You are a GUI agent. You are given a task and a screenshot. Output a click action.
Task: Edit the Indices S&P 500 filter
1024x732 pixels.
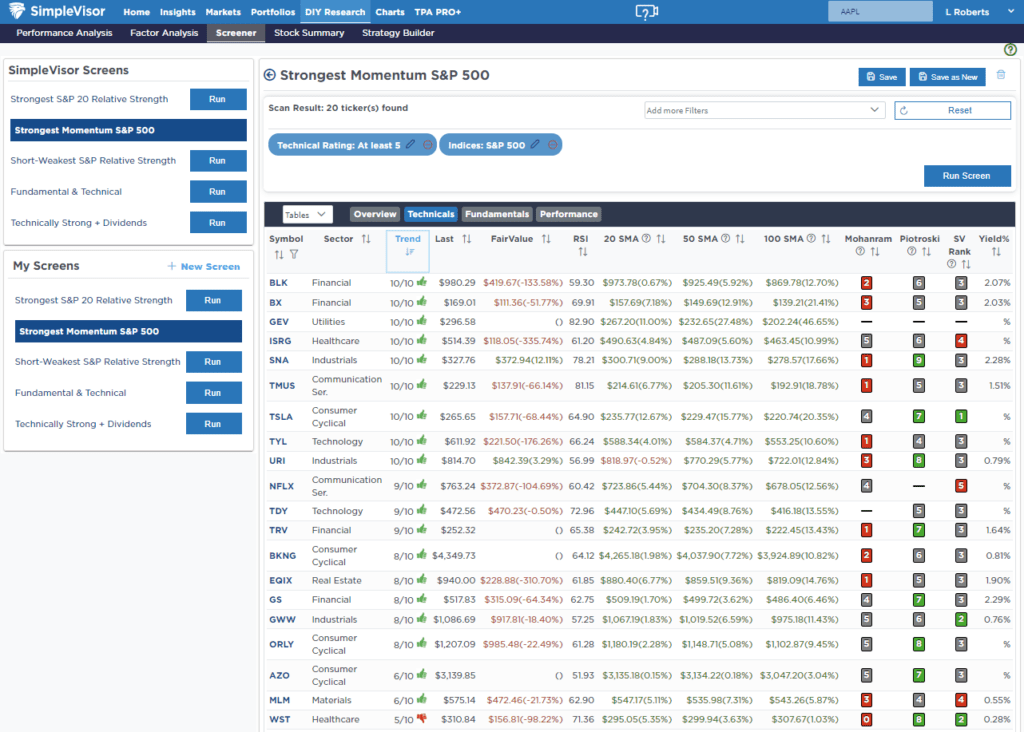pyautogui.click(x=535, y=144)
